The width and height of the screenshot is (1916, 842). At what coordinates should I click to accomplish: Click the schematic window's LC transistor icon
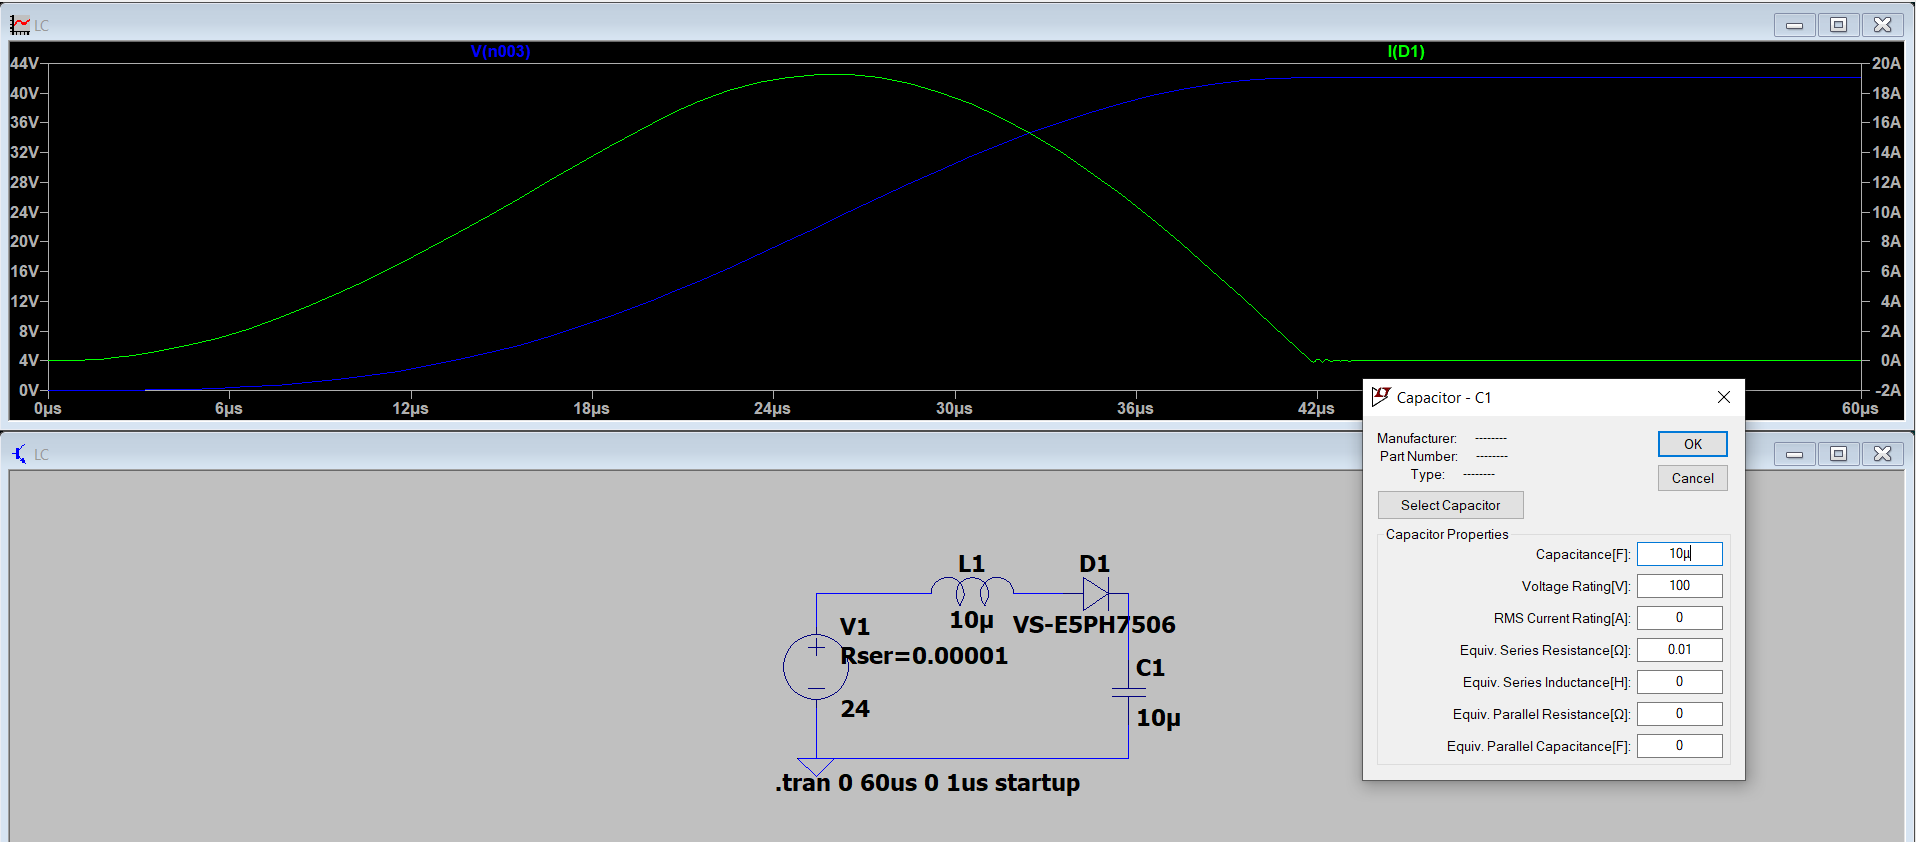(20, 454)
